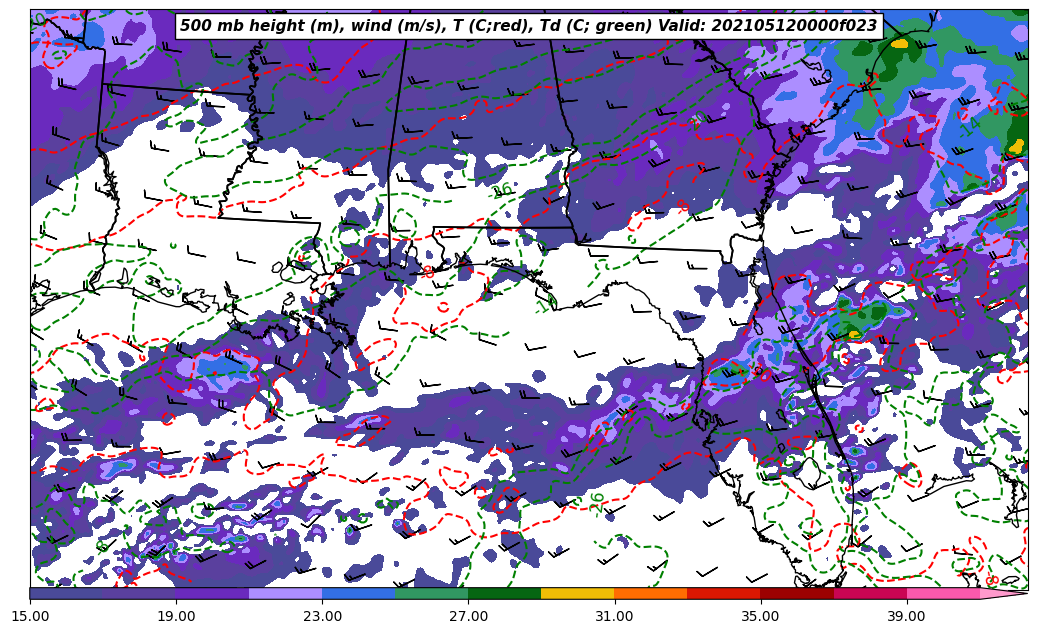Click the yellow segment of the colorbar
The height and width of the screenshot is (633, 1037).
(577, 593)
